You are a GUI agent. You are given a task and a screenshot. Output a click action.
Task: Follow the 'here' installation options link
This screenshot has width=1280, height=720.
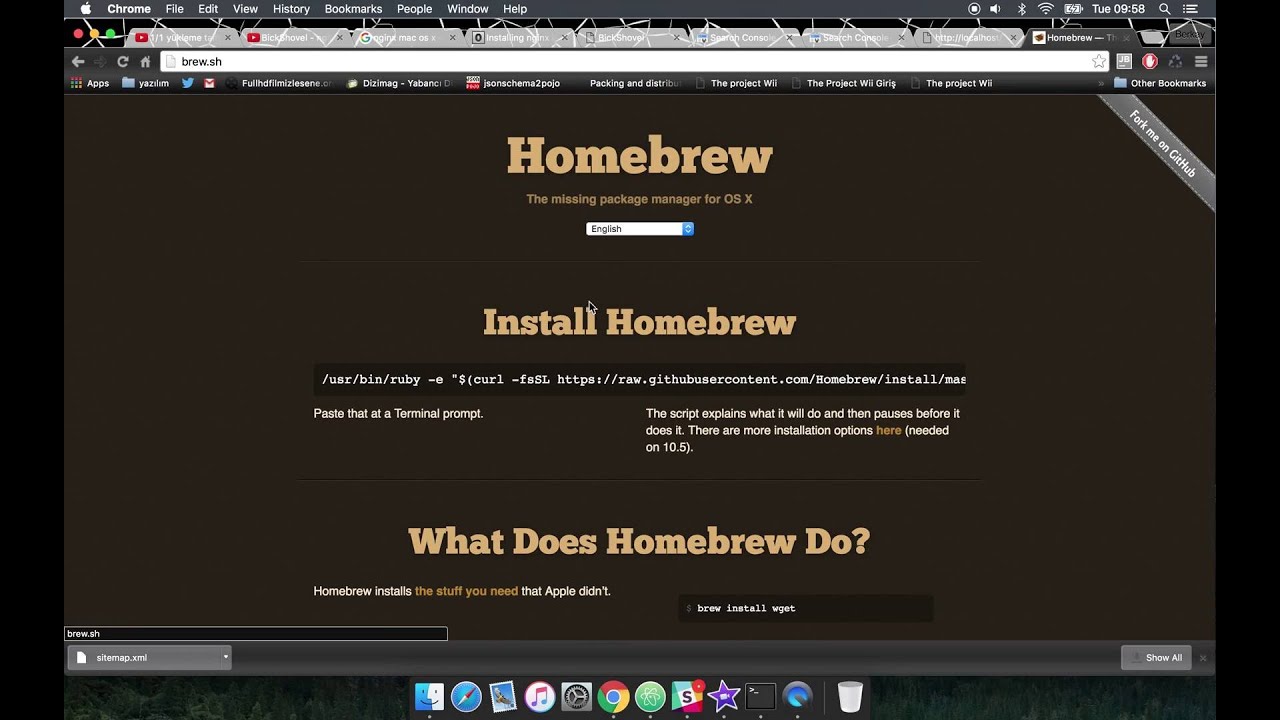[888, 430]
